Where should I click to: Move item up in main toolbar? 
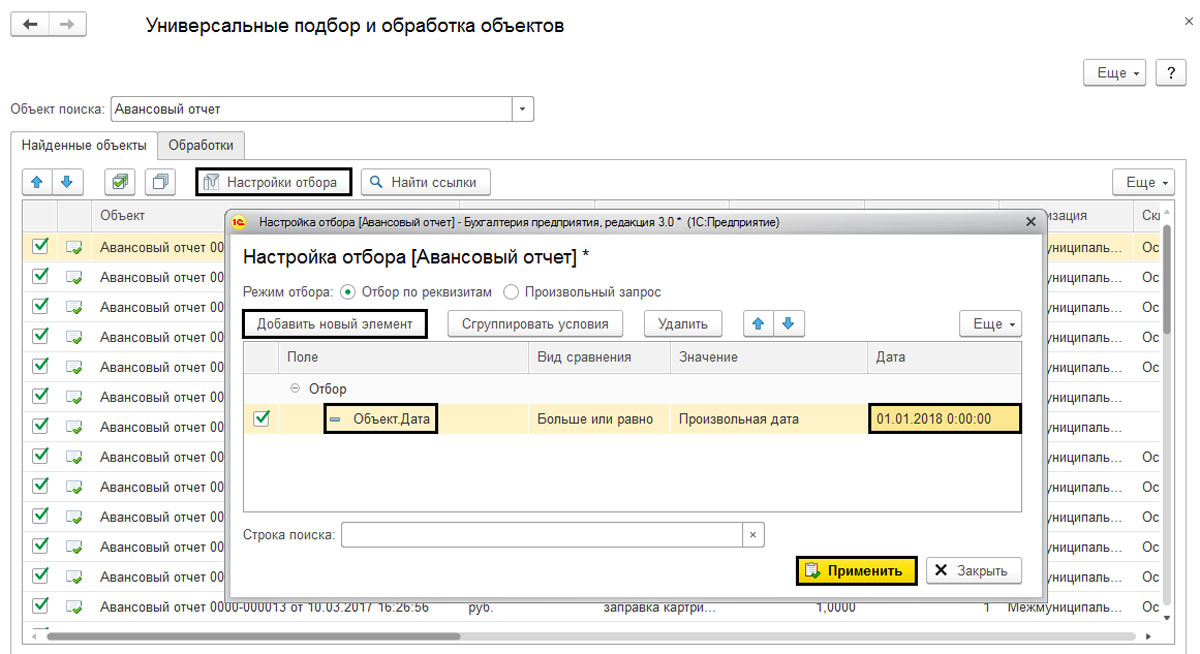pyautogui.click(x=37, y=182)
